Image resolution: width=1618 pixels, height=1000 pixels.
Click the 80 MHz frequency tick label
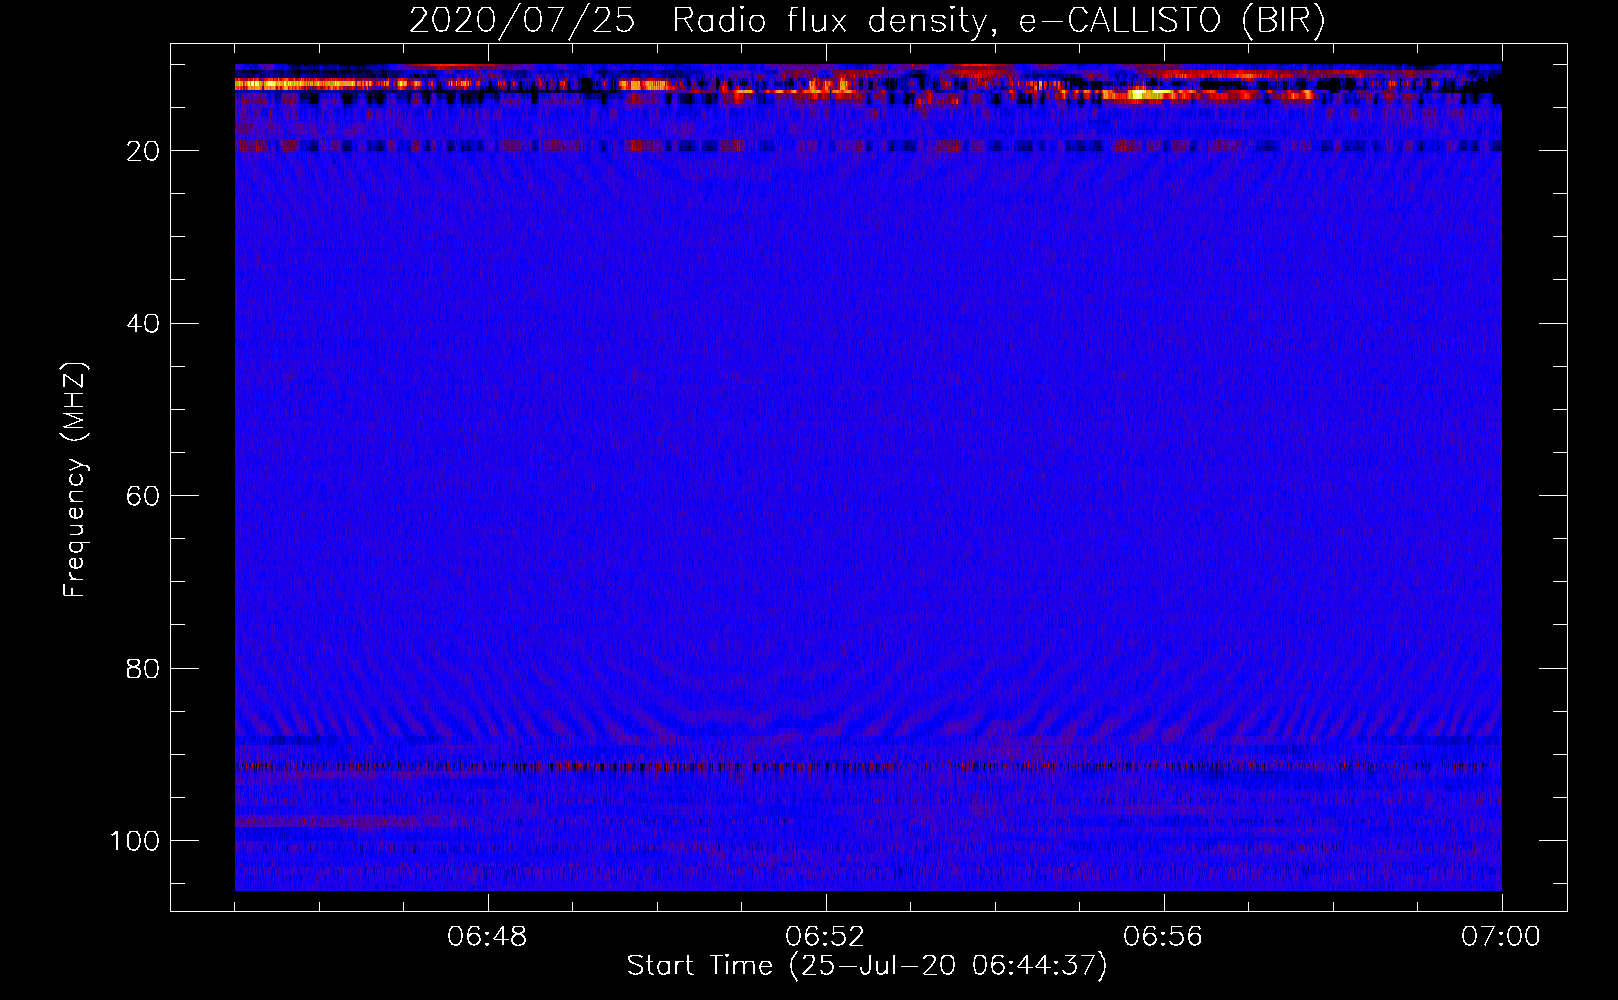(144, 668)
